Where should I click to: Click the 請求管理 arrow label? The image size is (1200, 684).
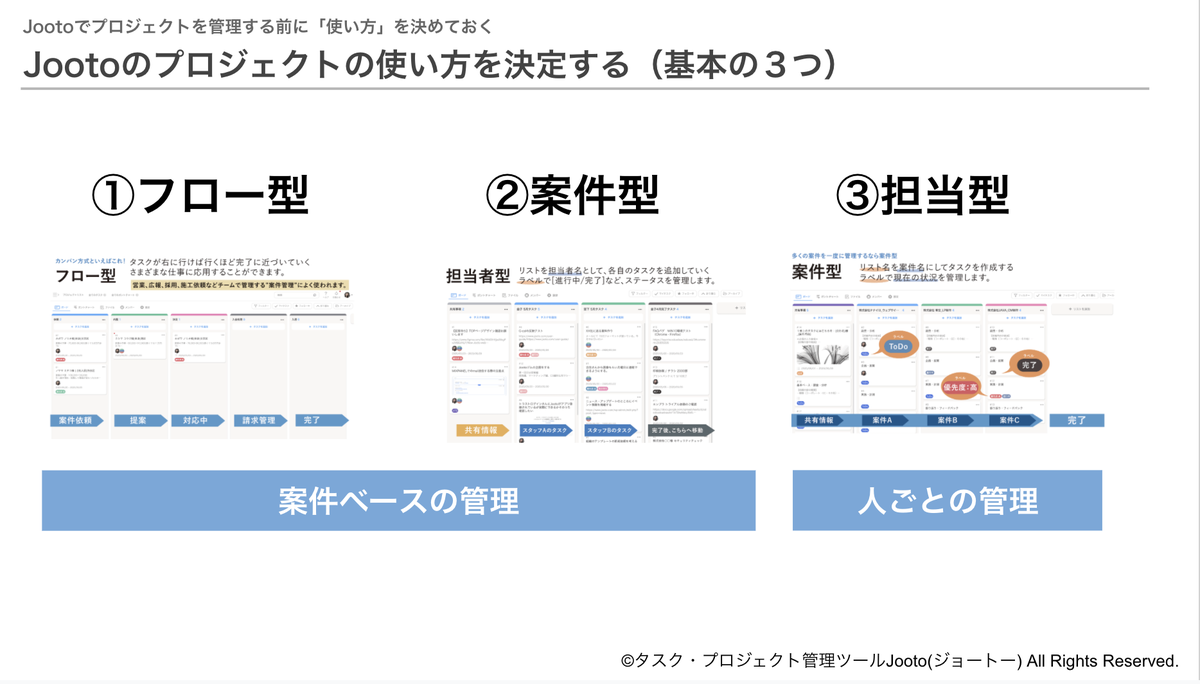click(x=259, y=421)
